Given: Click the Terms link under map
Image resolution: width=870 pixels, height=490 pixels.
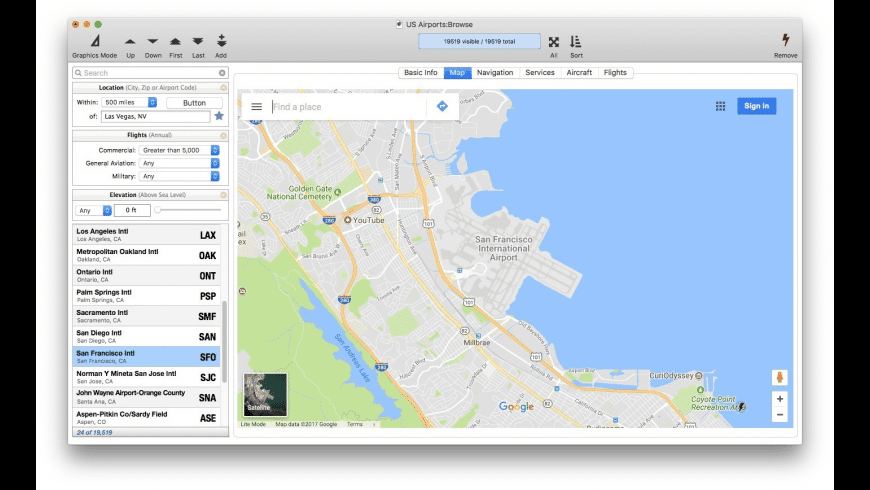Looking at the screenshot, I should [355, 424].
